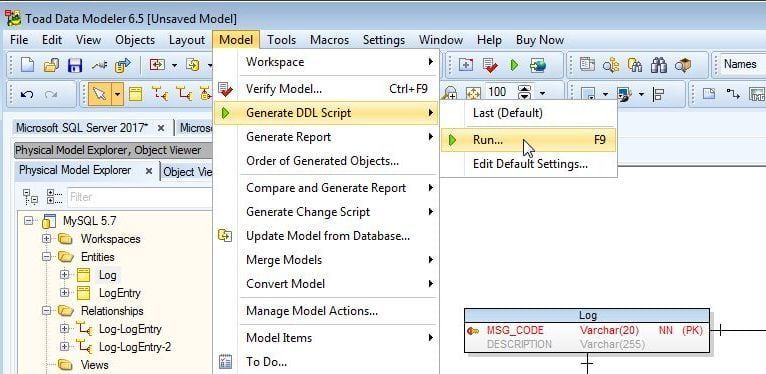Open the To Do... menu item
Screen dimensions: 766x374
[326, 362]
